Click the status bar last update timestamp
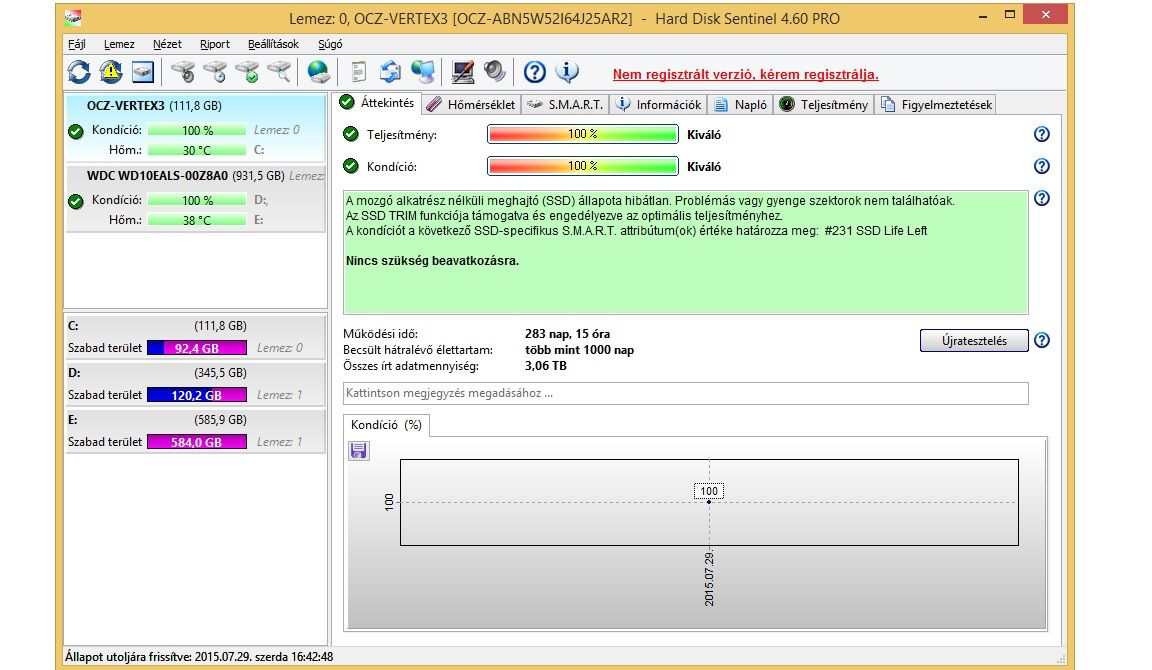The image size is (1152, 670). 199,657
